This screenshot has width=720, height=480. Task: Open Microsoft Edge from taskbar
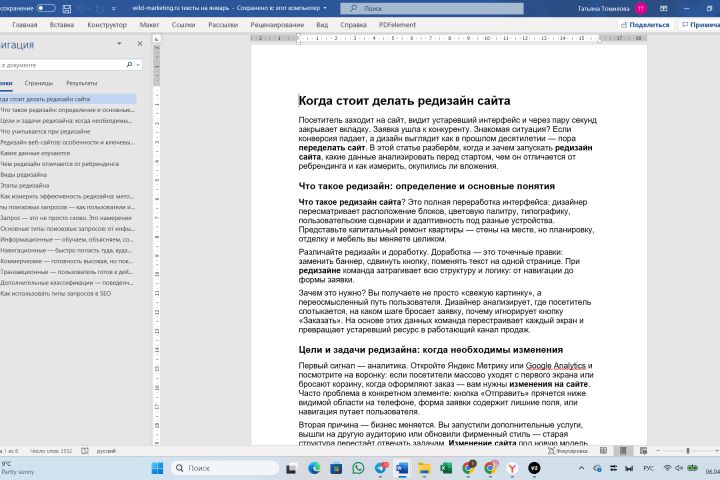[x=314, y=468]
